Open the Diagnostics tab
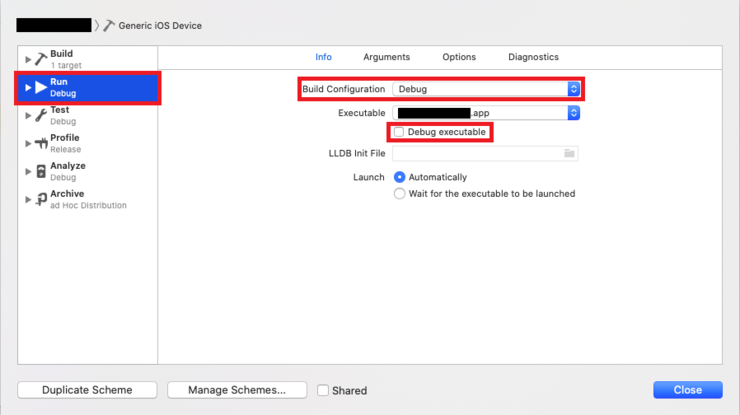Viewport: 740px width, 415px height. (x=533, y=57)
